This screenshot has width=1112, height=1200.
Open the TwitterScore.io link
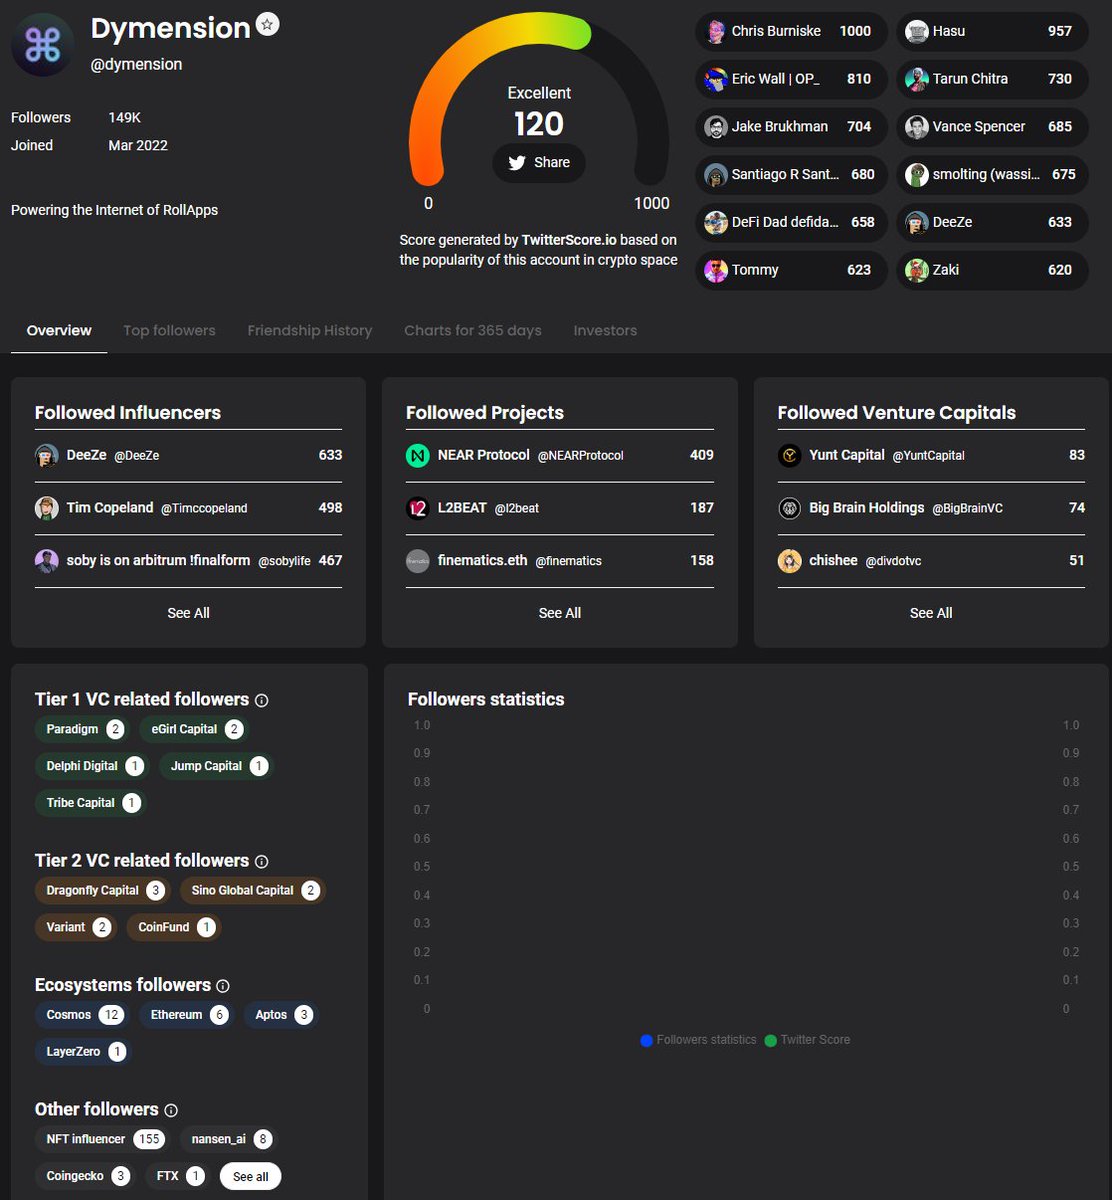tap(570, 240)
